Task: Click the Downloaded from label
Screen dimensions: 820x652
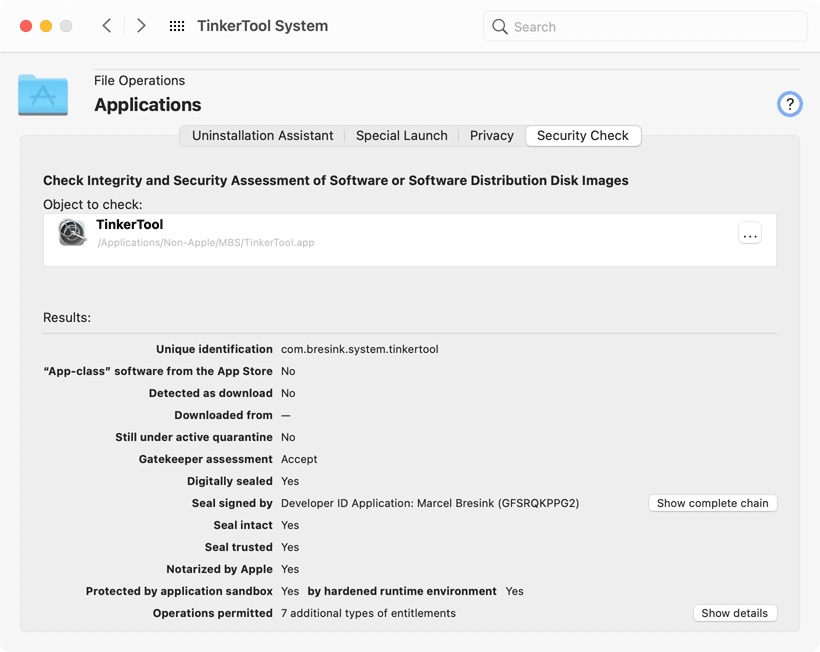Action: coord(223,415)
